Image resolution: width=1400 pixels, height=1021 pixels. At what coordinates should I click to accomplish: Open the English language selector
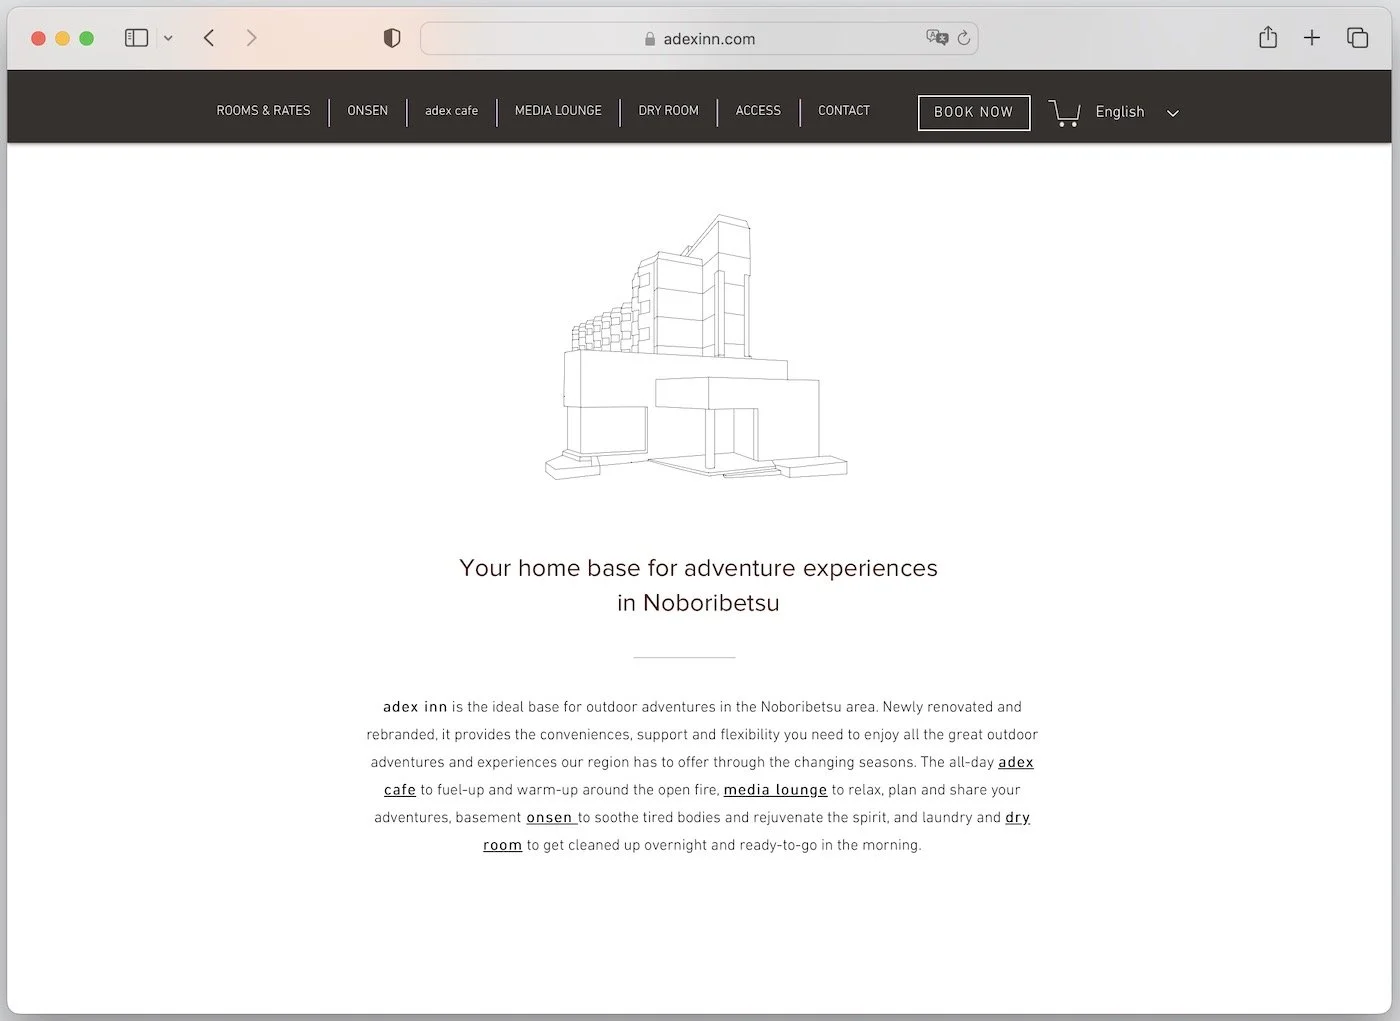1119,112
